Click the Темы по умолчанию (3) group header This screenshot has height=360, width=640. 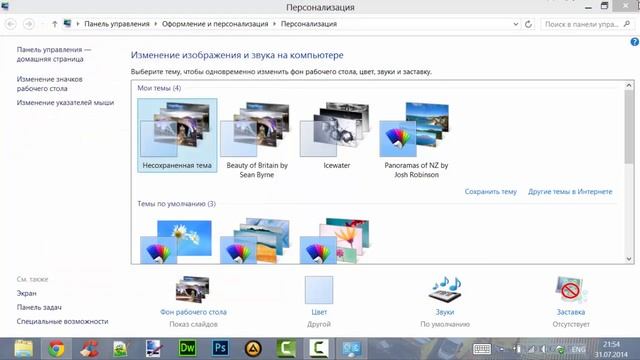pos(176,204)
